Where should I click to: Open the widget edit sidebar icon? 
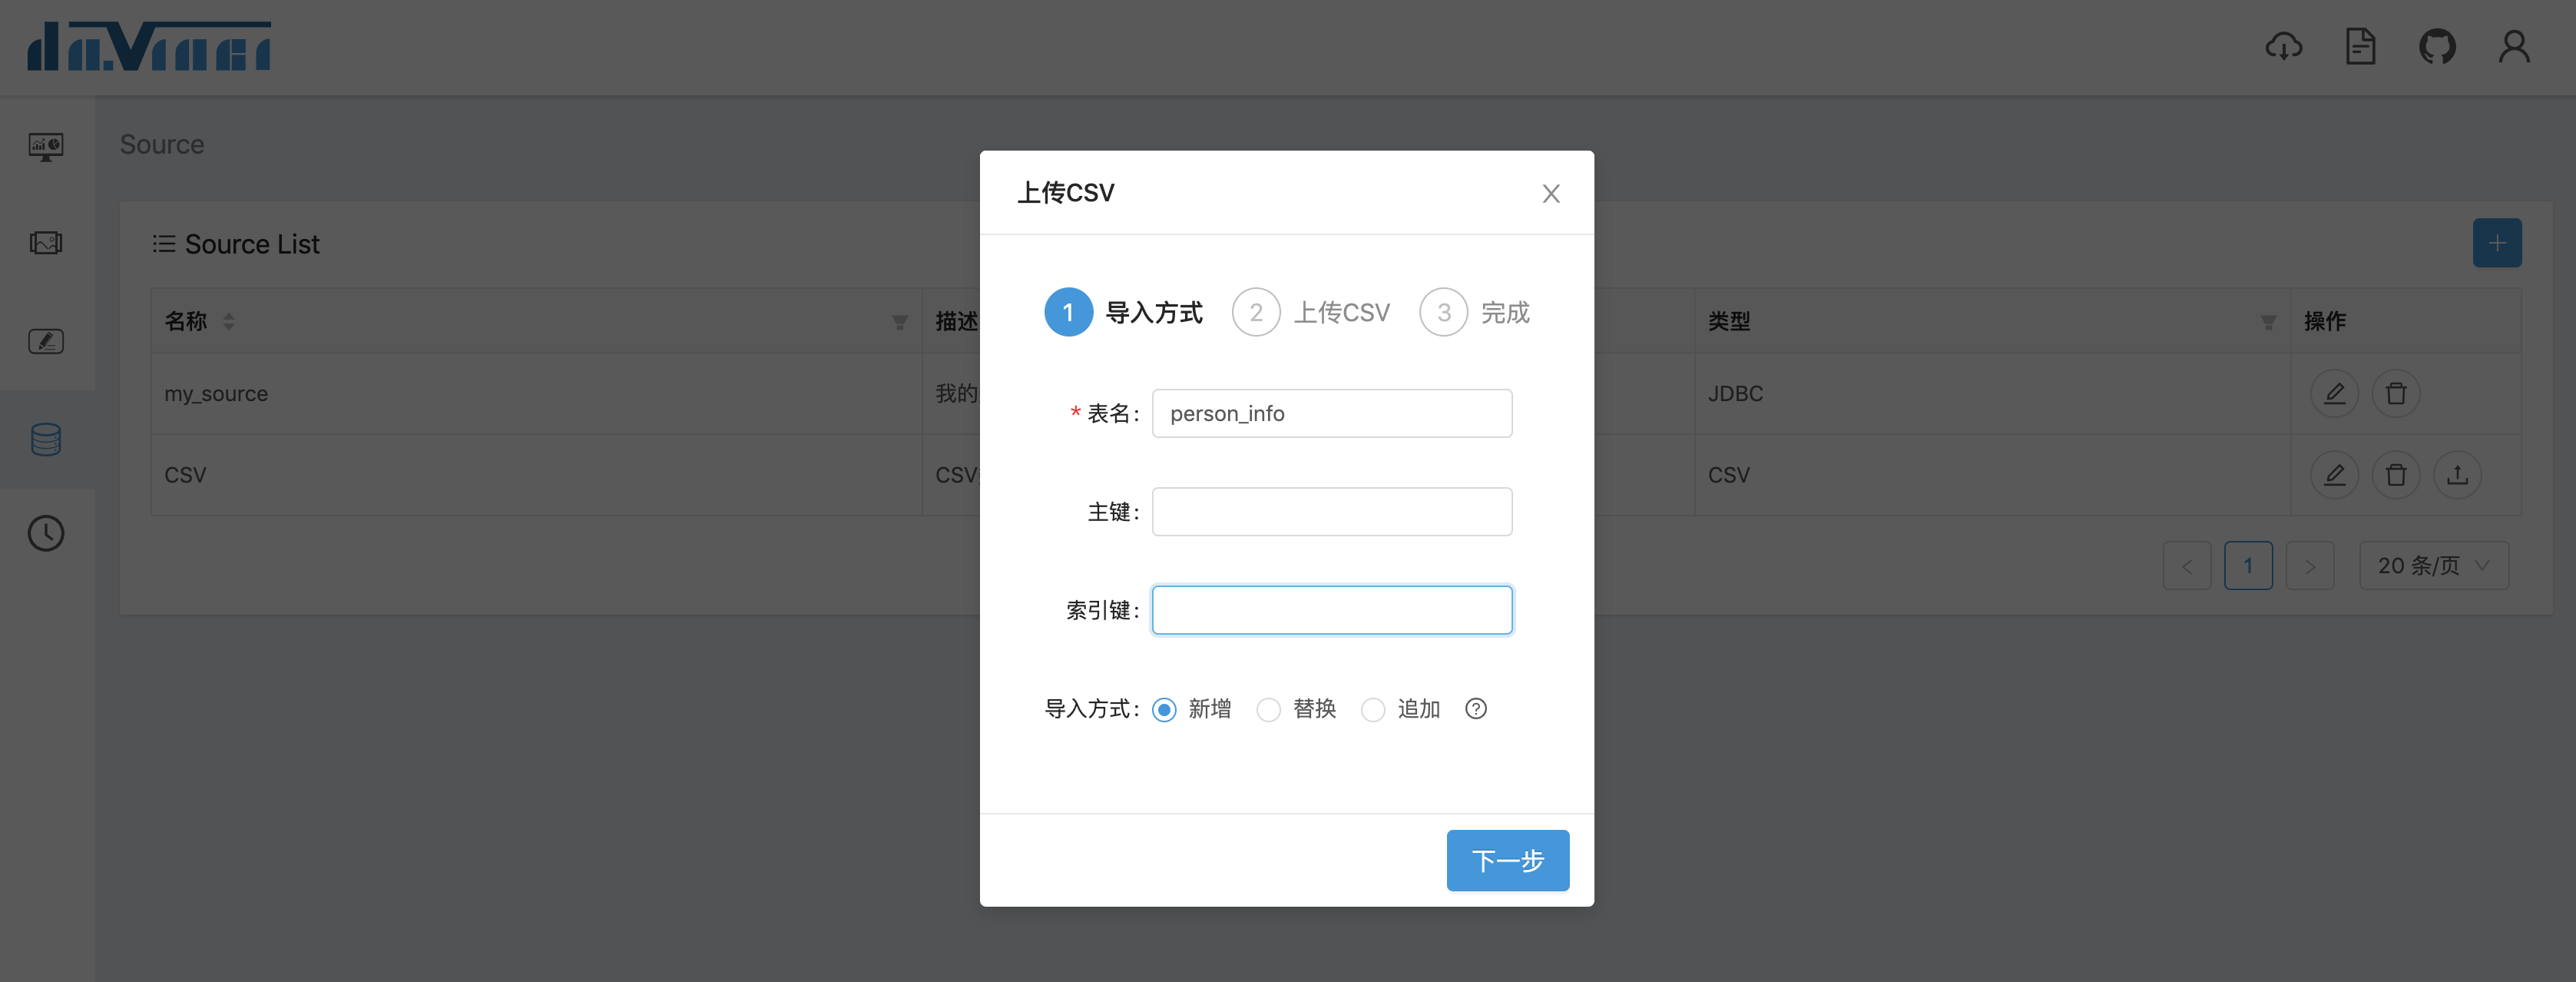pyautogui.click(x=46, y=341)
